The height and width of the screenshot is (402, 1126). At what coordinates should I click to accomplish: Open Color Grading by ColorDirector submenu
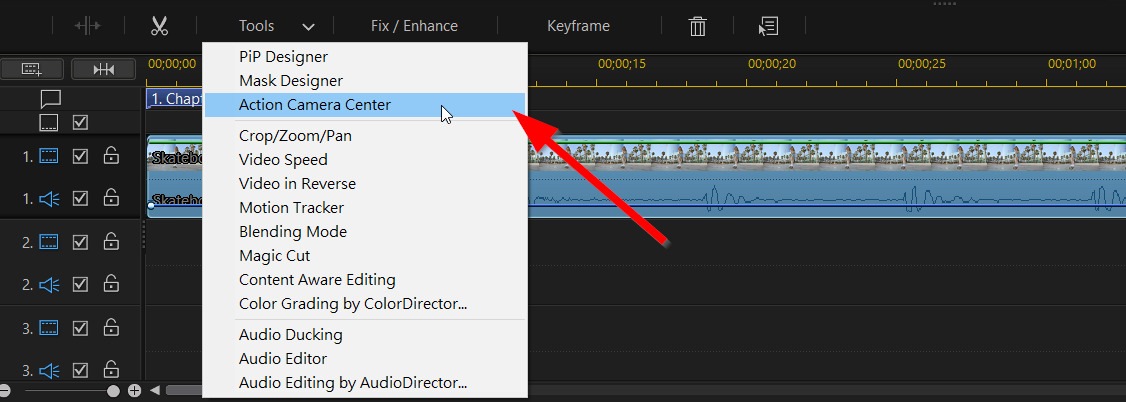coord(353,304)
